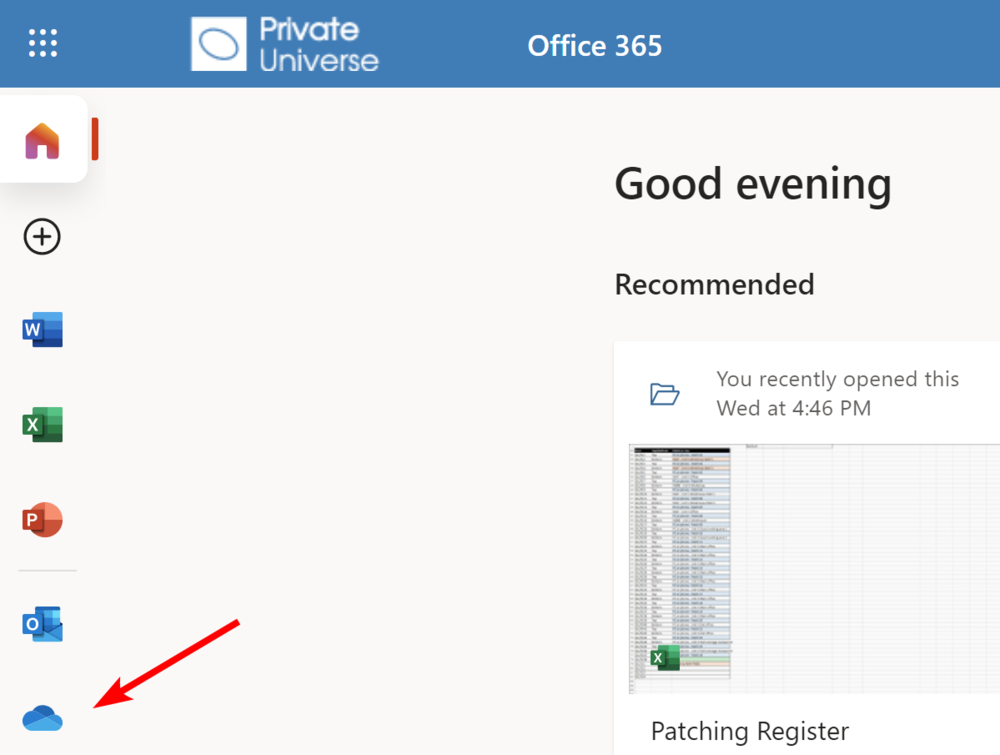Screen dimensions: 1000x755
Task: Click the open-folder icon on the recommended card
Action: click(665, 393)
